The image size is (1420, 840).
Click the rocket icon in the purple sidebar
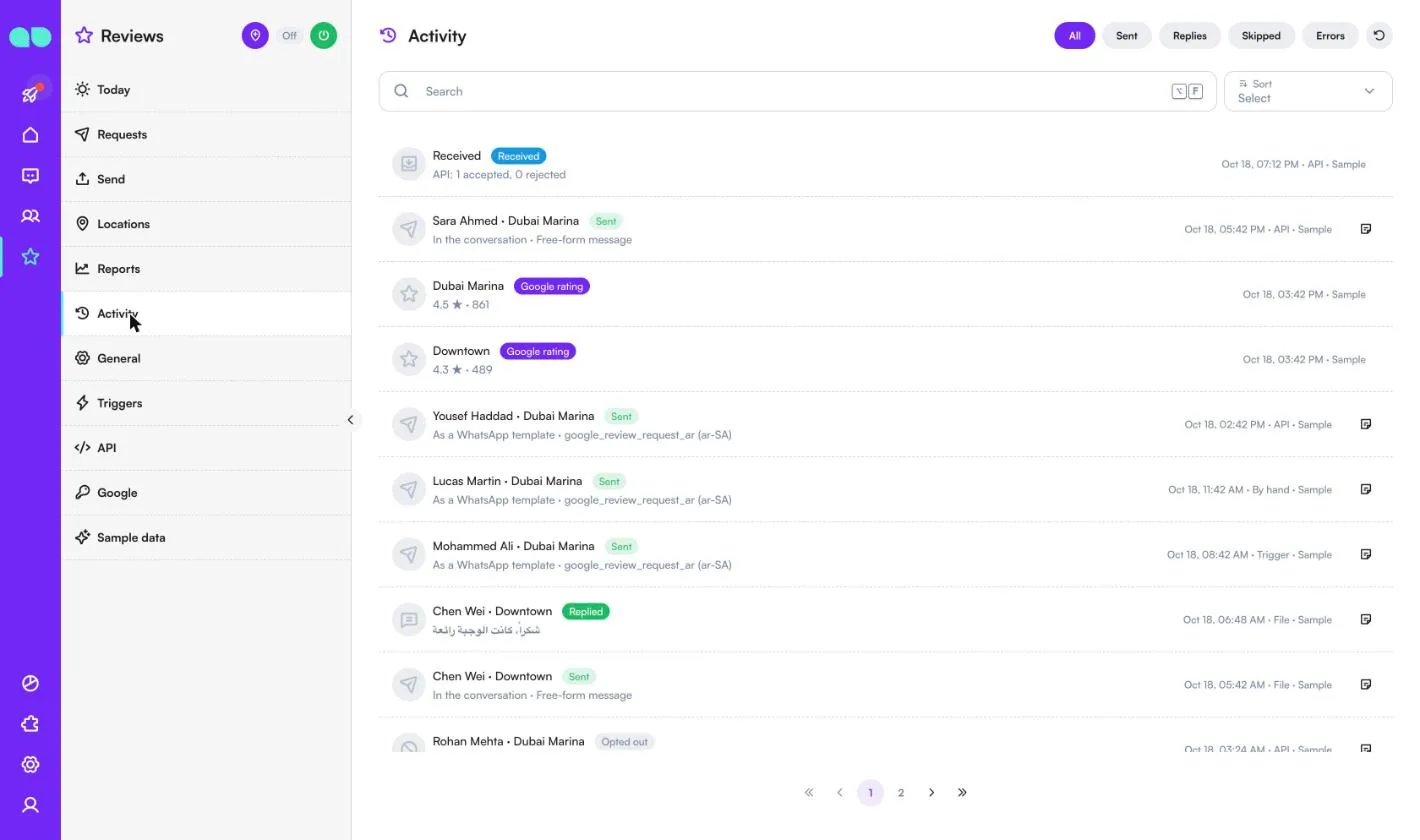(30, 94)
